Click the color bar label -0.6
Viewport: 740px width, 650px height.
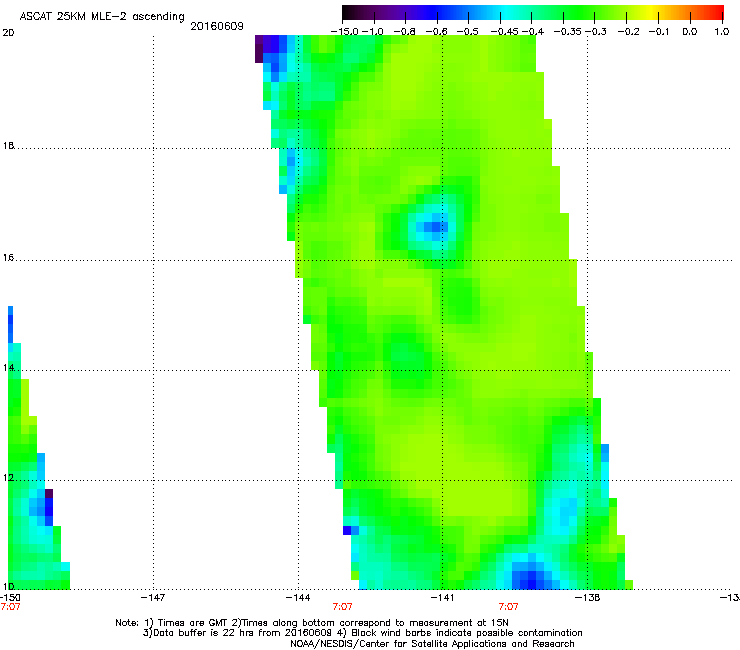[437, 32]
